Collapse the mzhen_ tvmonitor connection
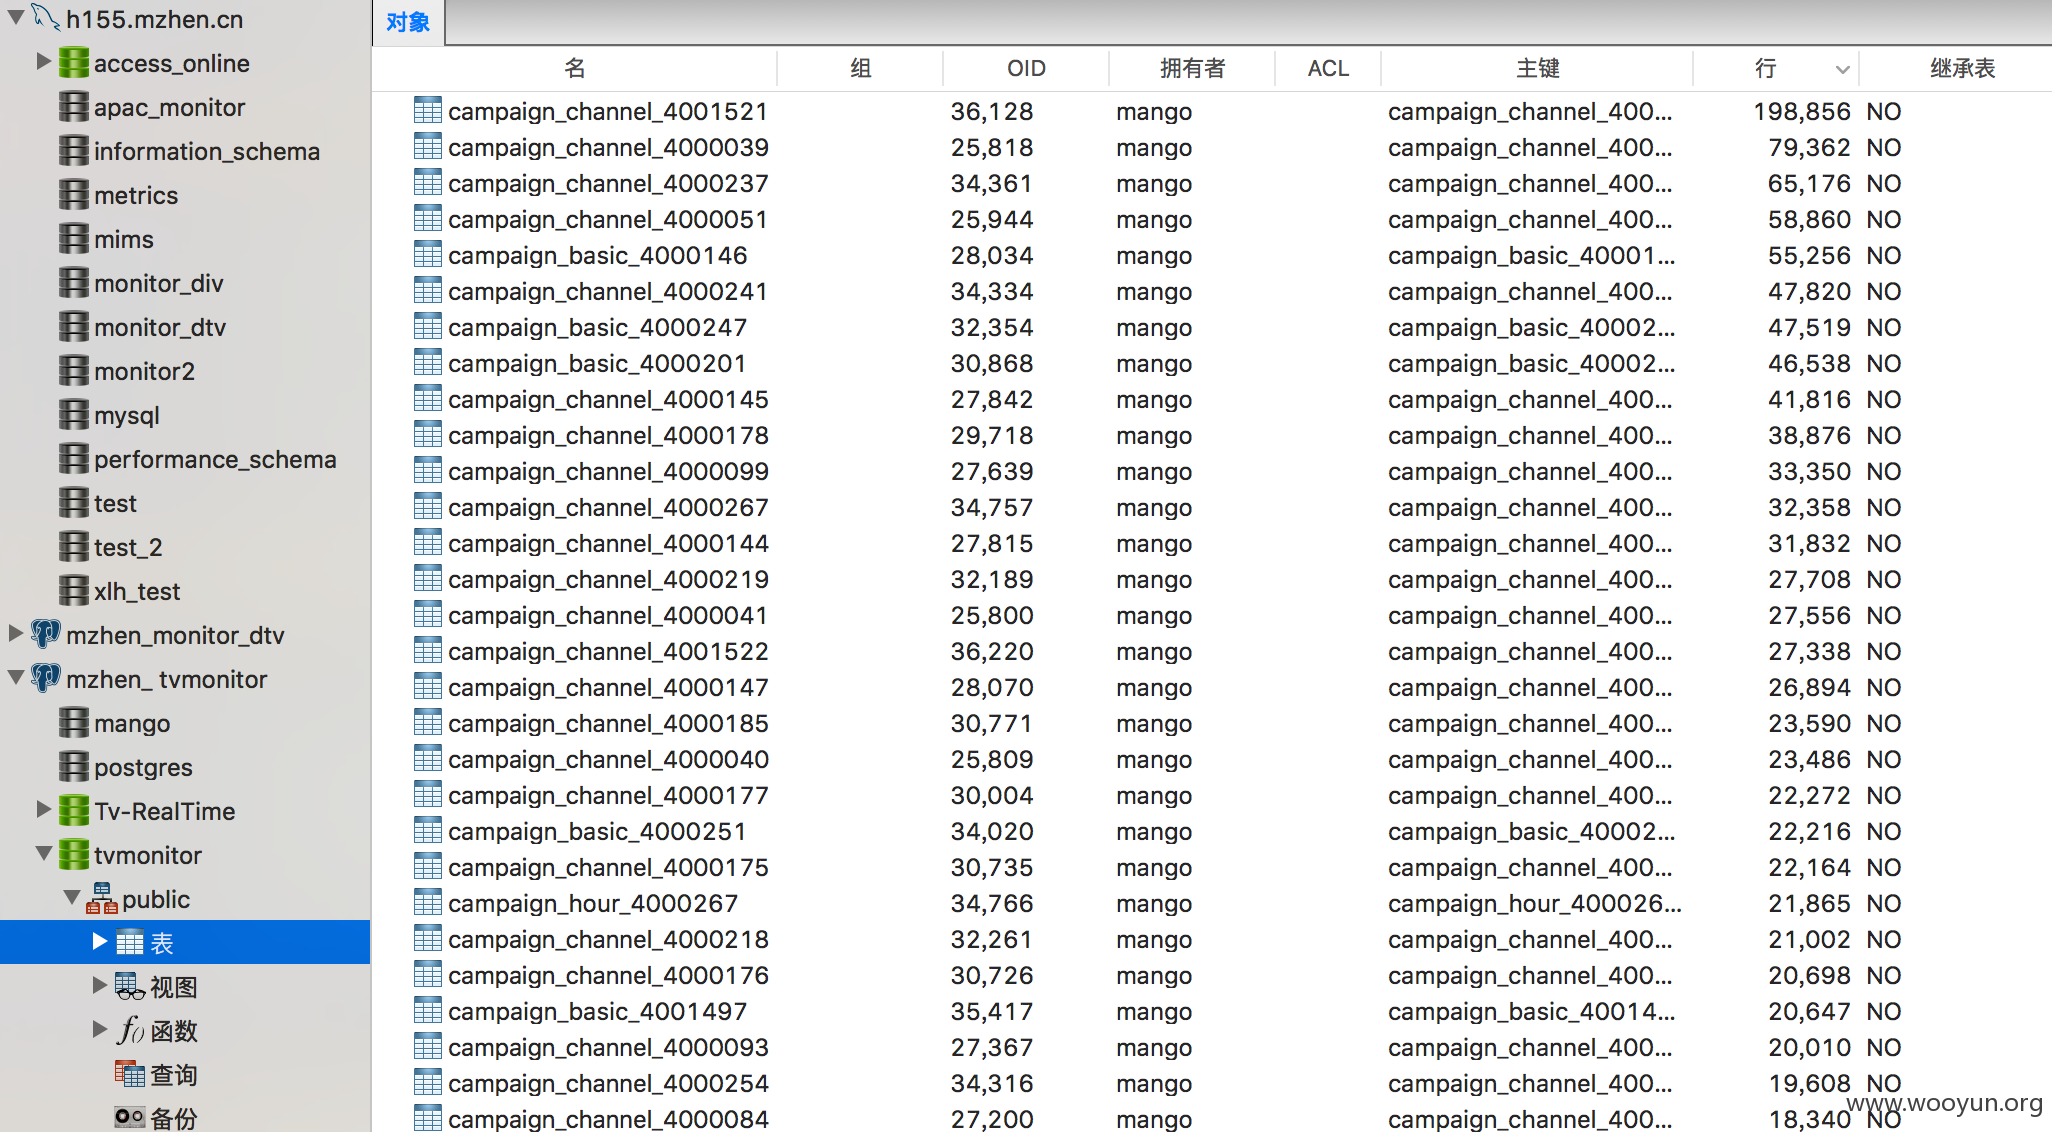Image resolution: width=2052 pixels, height=1132 pixels. pos(16,678)
